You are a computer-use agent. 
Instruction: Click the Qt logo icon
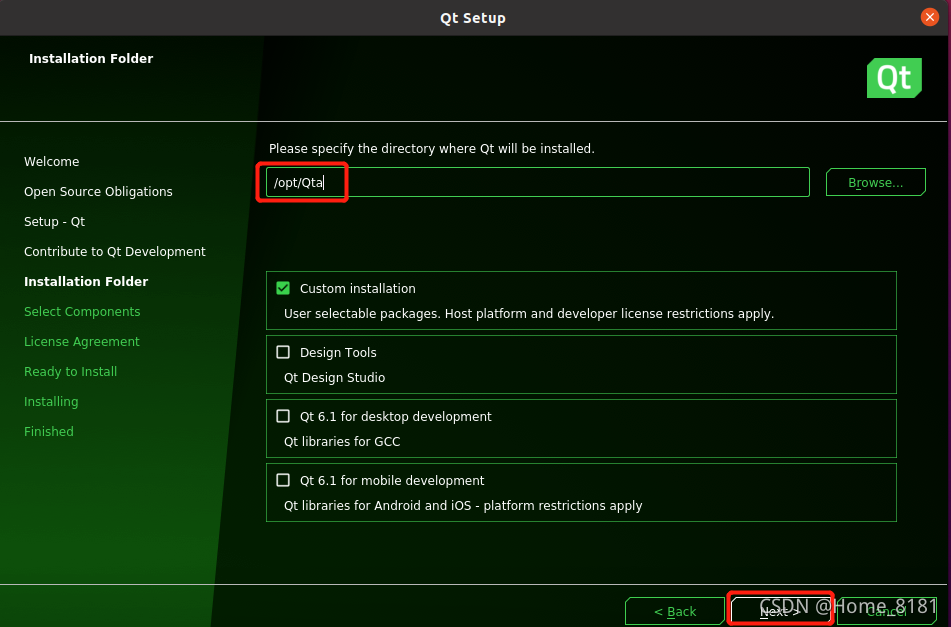click(x=894, y=78)
